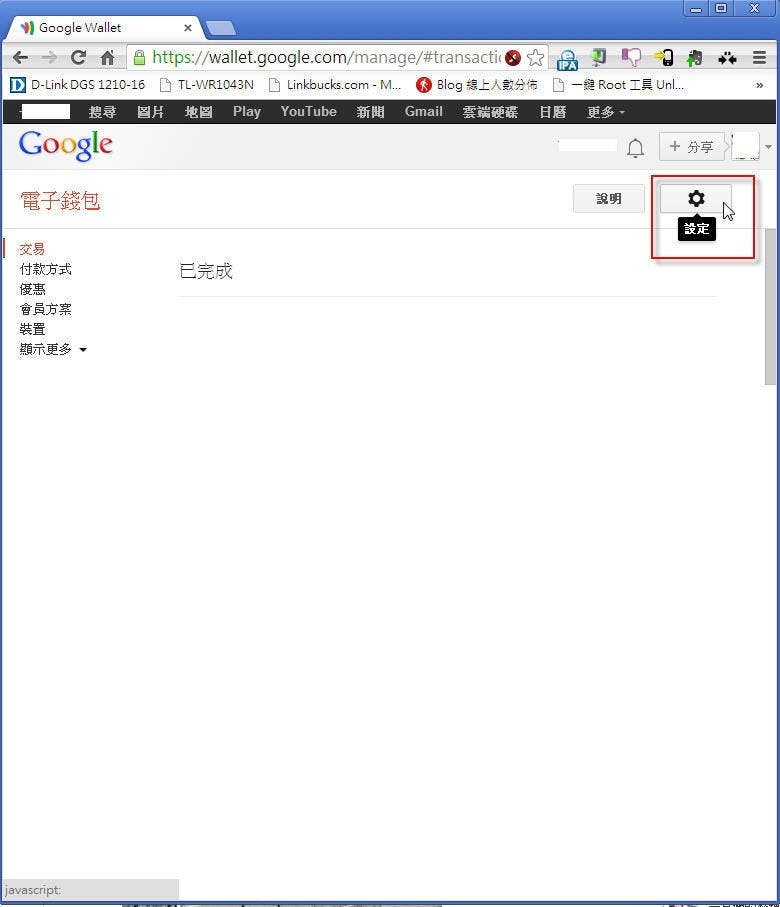
Task: Select 交易 in the sidebar
Action: 32,249
